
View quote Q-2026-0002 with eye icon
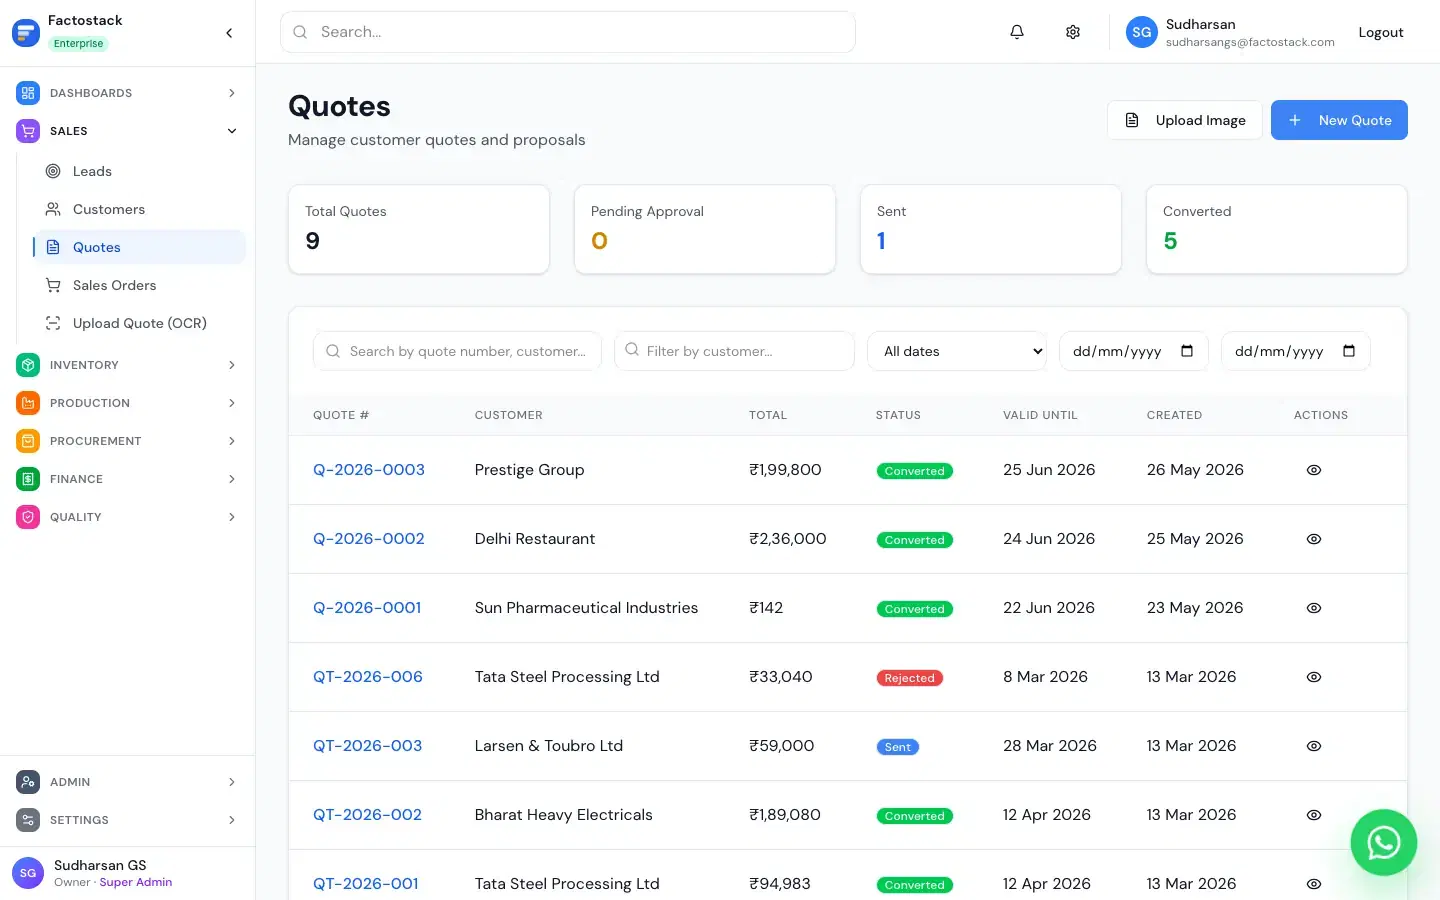pyautogui.click(x=1314, y=539)
